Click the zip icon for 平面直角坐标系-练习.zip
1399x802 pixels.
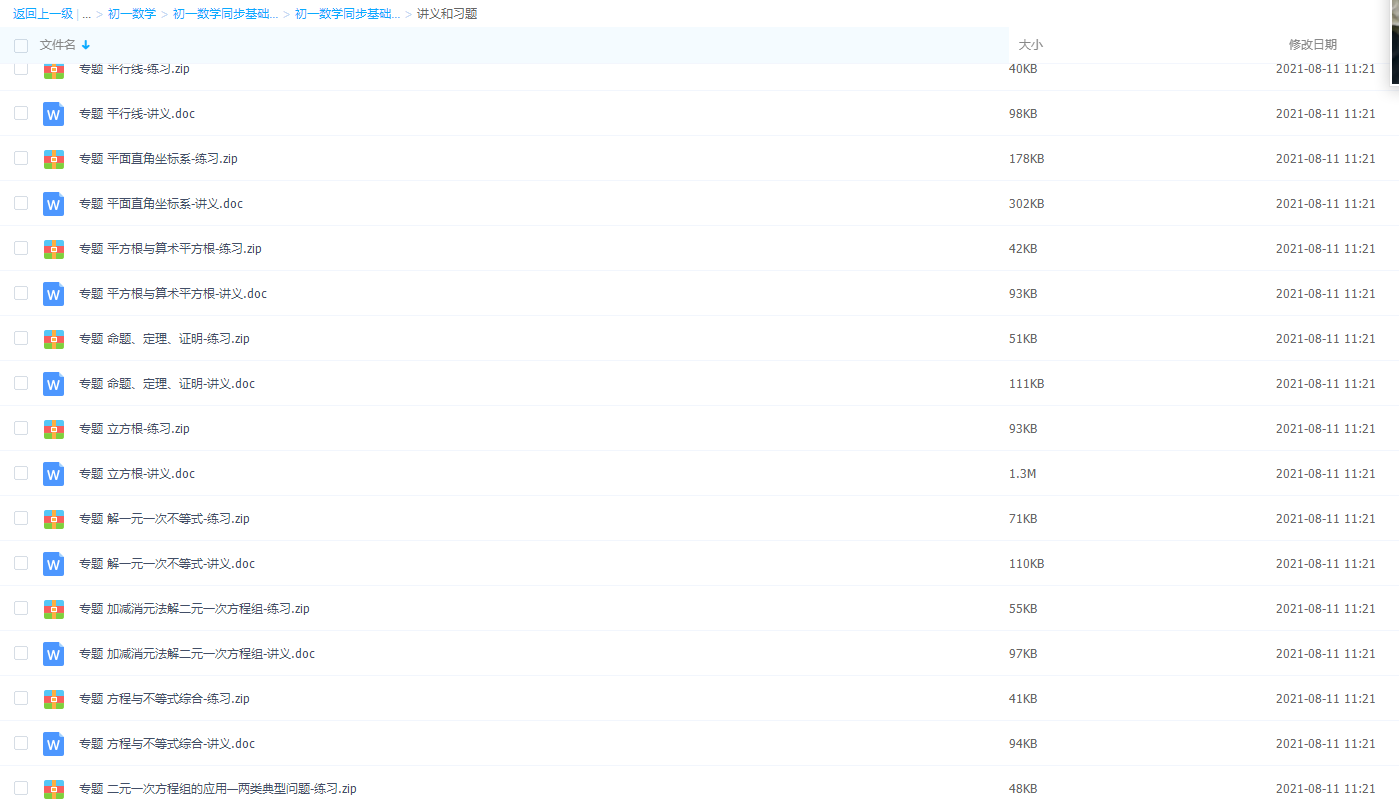(x=54, y=159)
